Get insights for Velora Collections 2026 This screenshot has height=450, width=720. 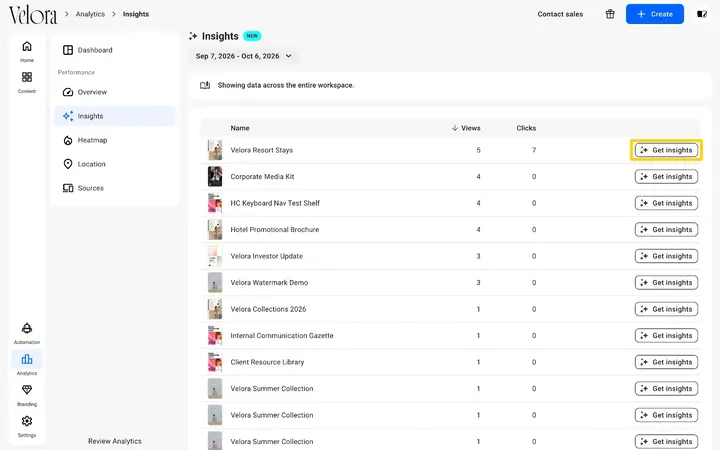pyautogui.click(x=666, y=309)
